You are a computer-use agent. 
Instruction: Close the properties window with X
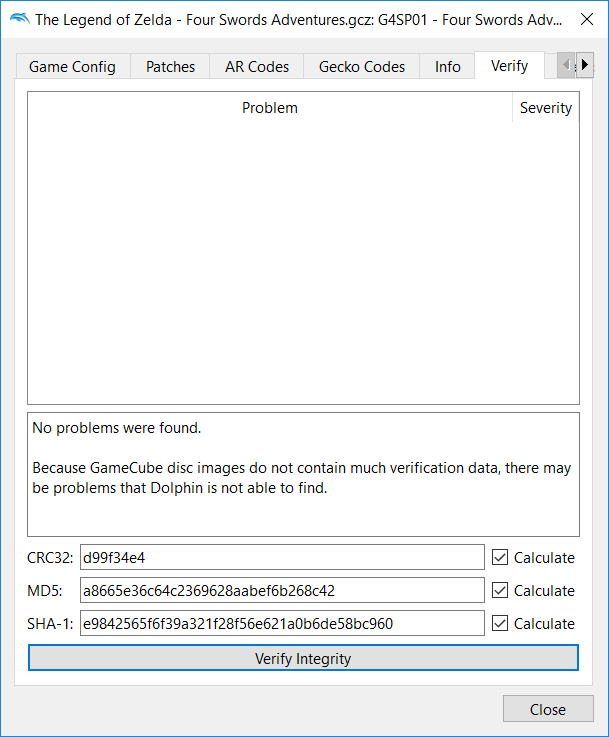pyautogui.click(x=586, y=19)
